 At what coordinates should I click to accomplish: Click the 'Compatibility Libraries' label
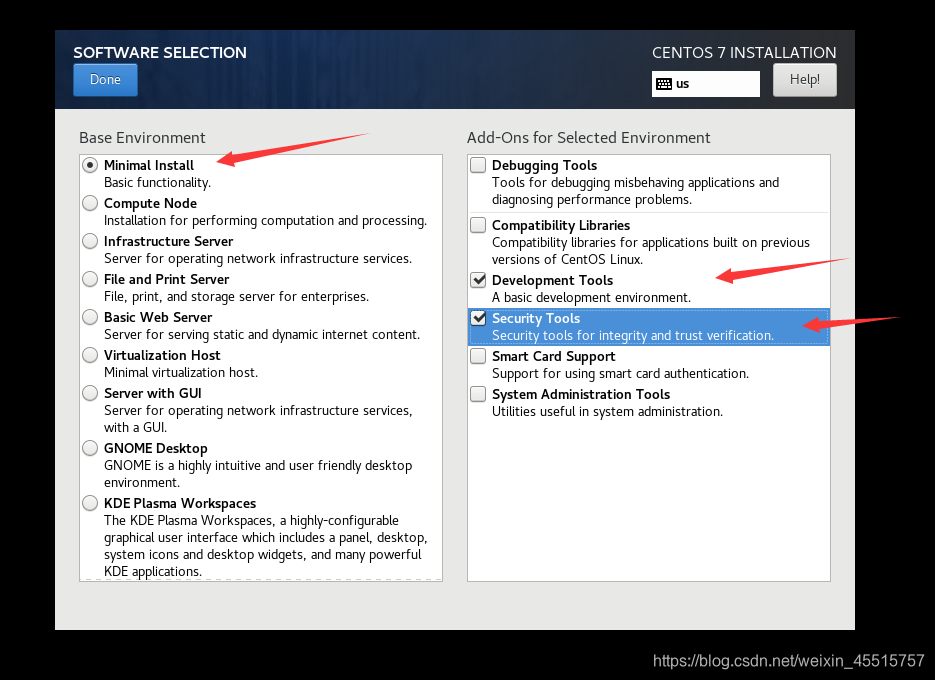click(561, 225)
